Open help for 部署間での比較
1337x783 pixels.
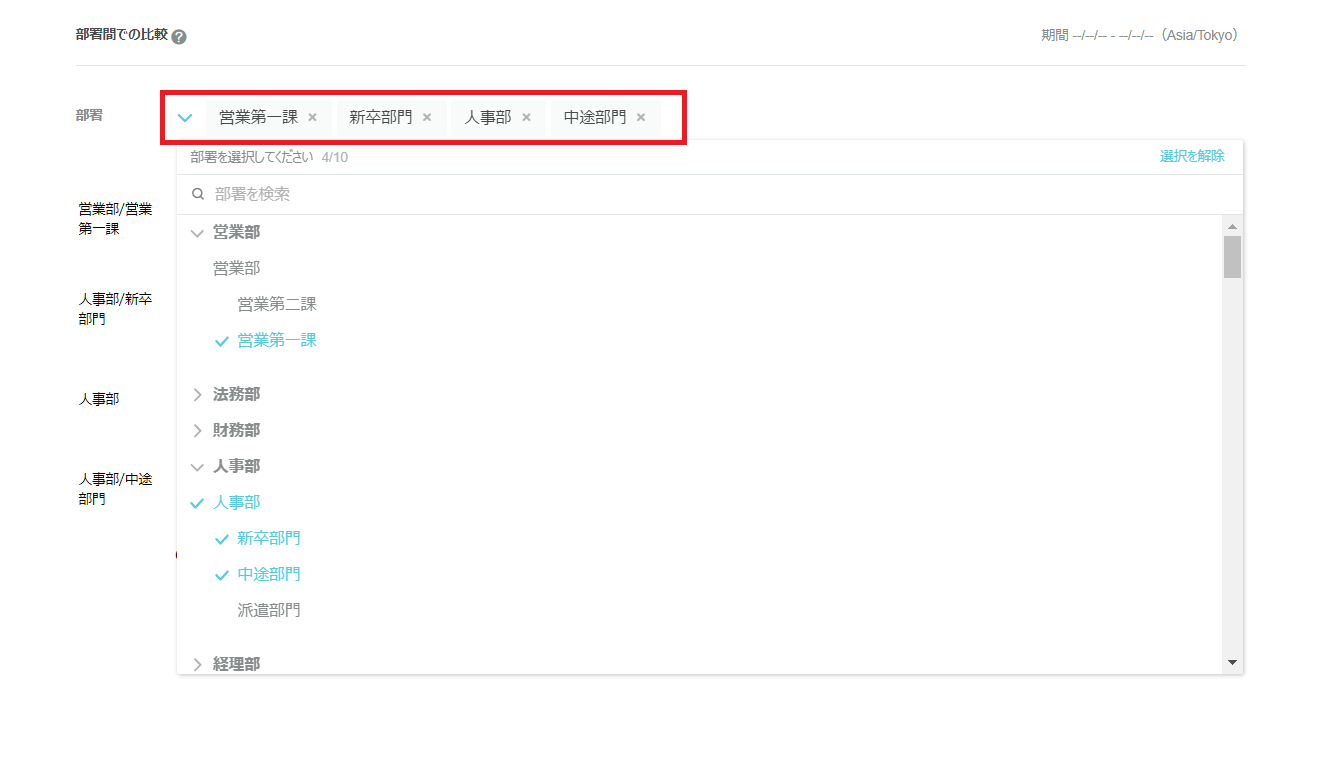[179, 37]
